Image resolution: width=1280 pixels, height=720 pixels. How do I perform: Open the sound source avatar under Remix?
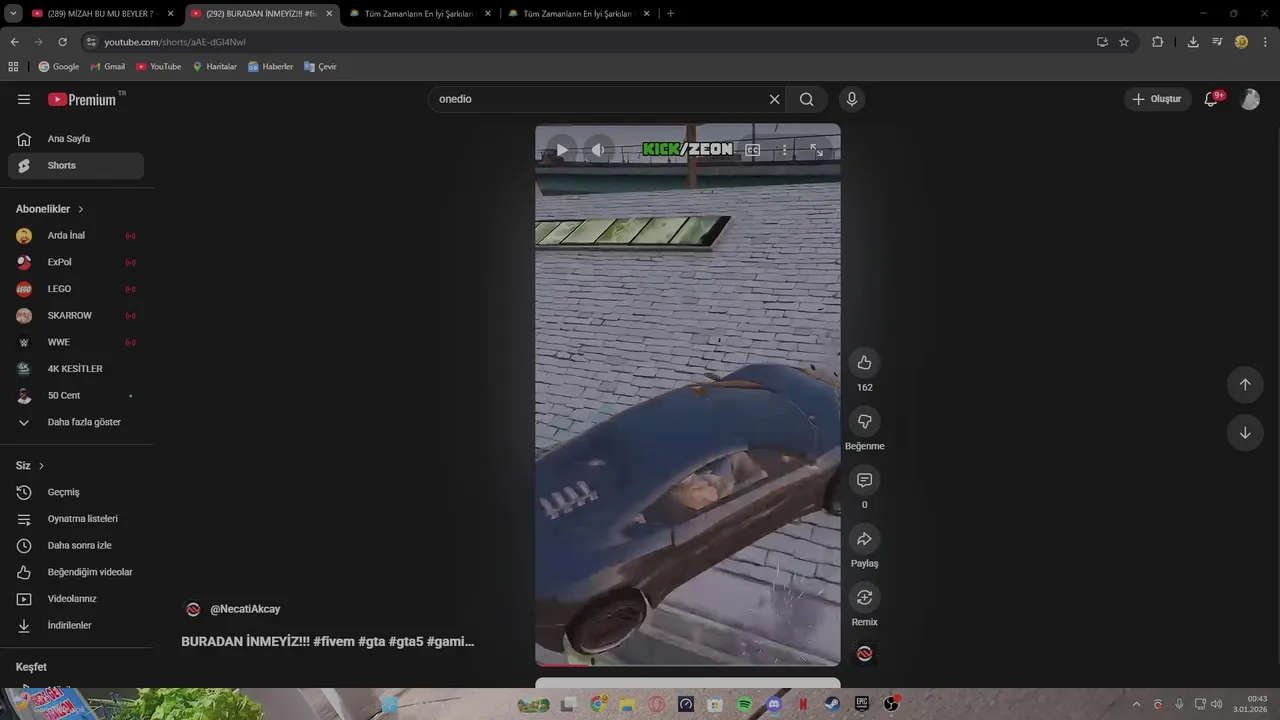pyautogui.click(x=865, y=654)
